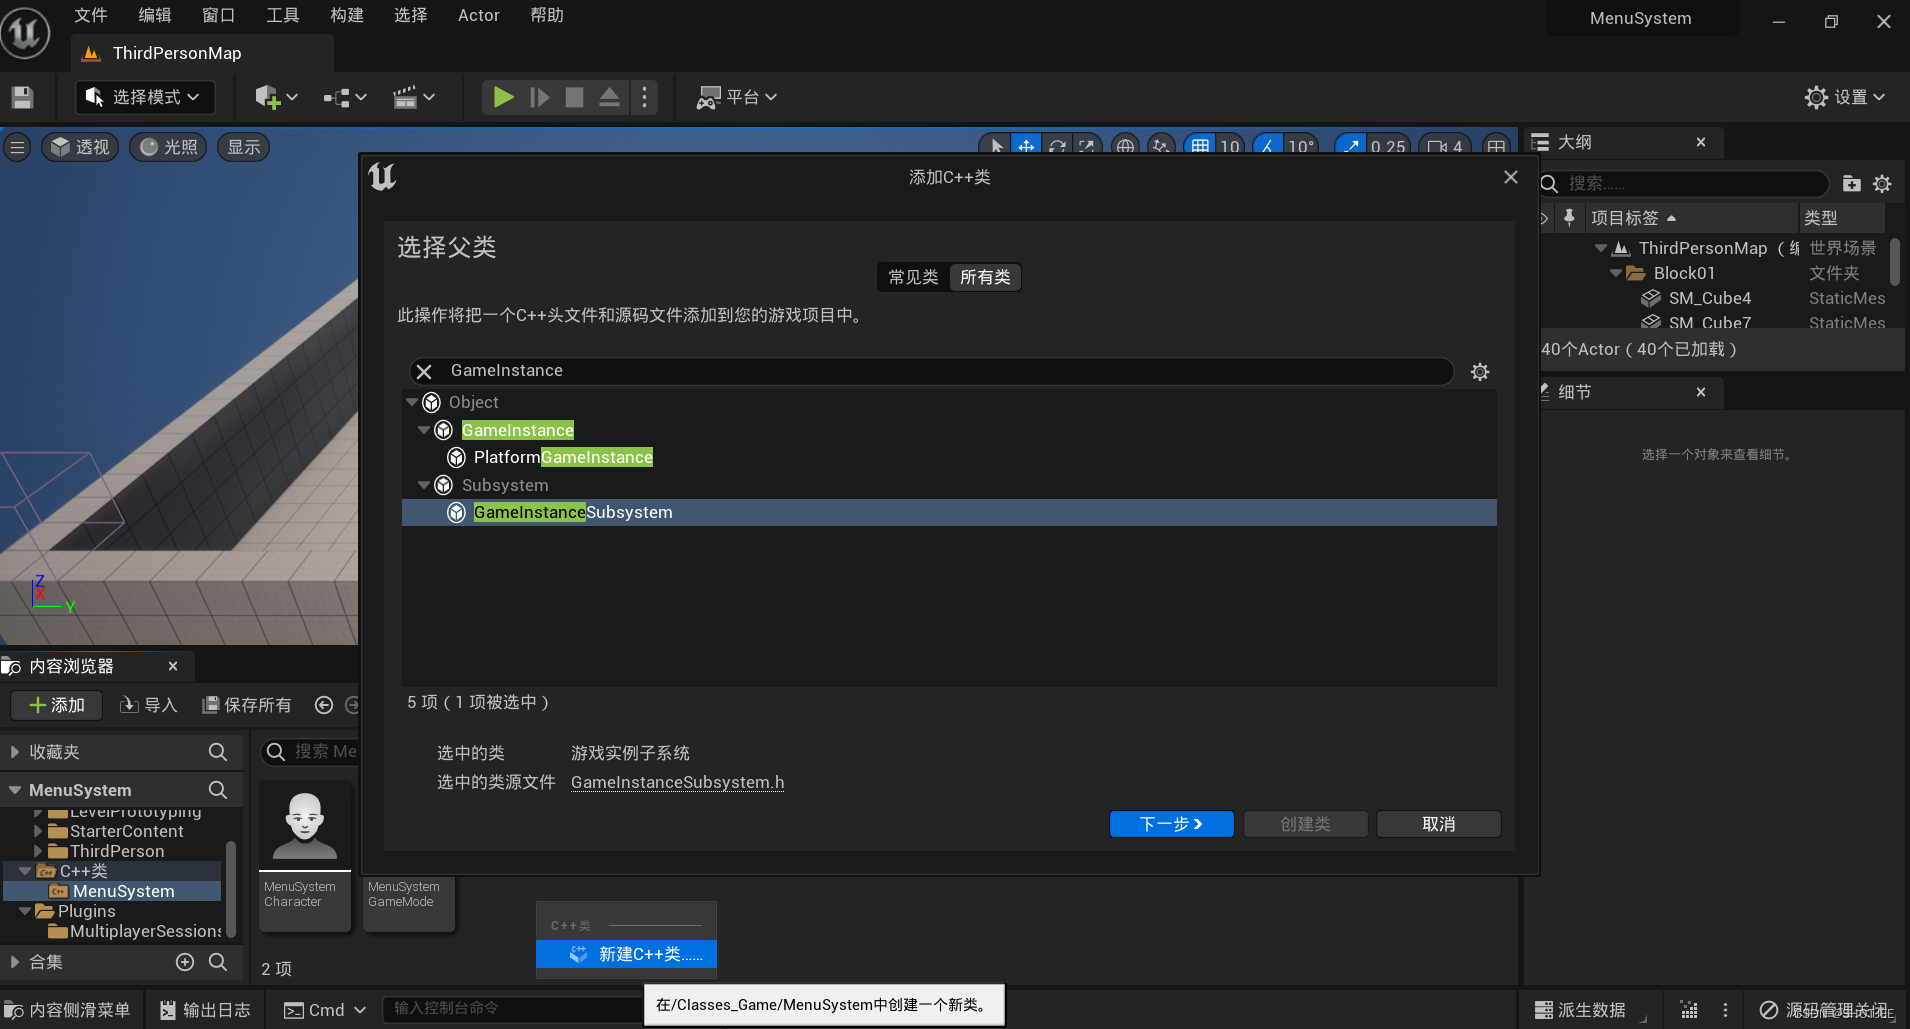Open class viewer settings gear in dialog
Image resolution: width=1910 pixels, height=1029 pixels.
point(1480,371)
